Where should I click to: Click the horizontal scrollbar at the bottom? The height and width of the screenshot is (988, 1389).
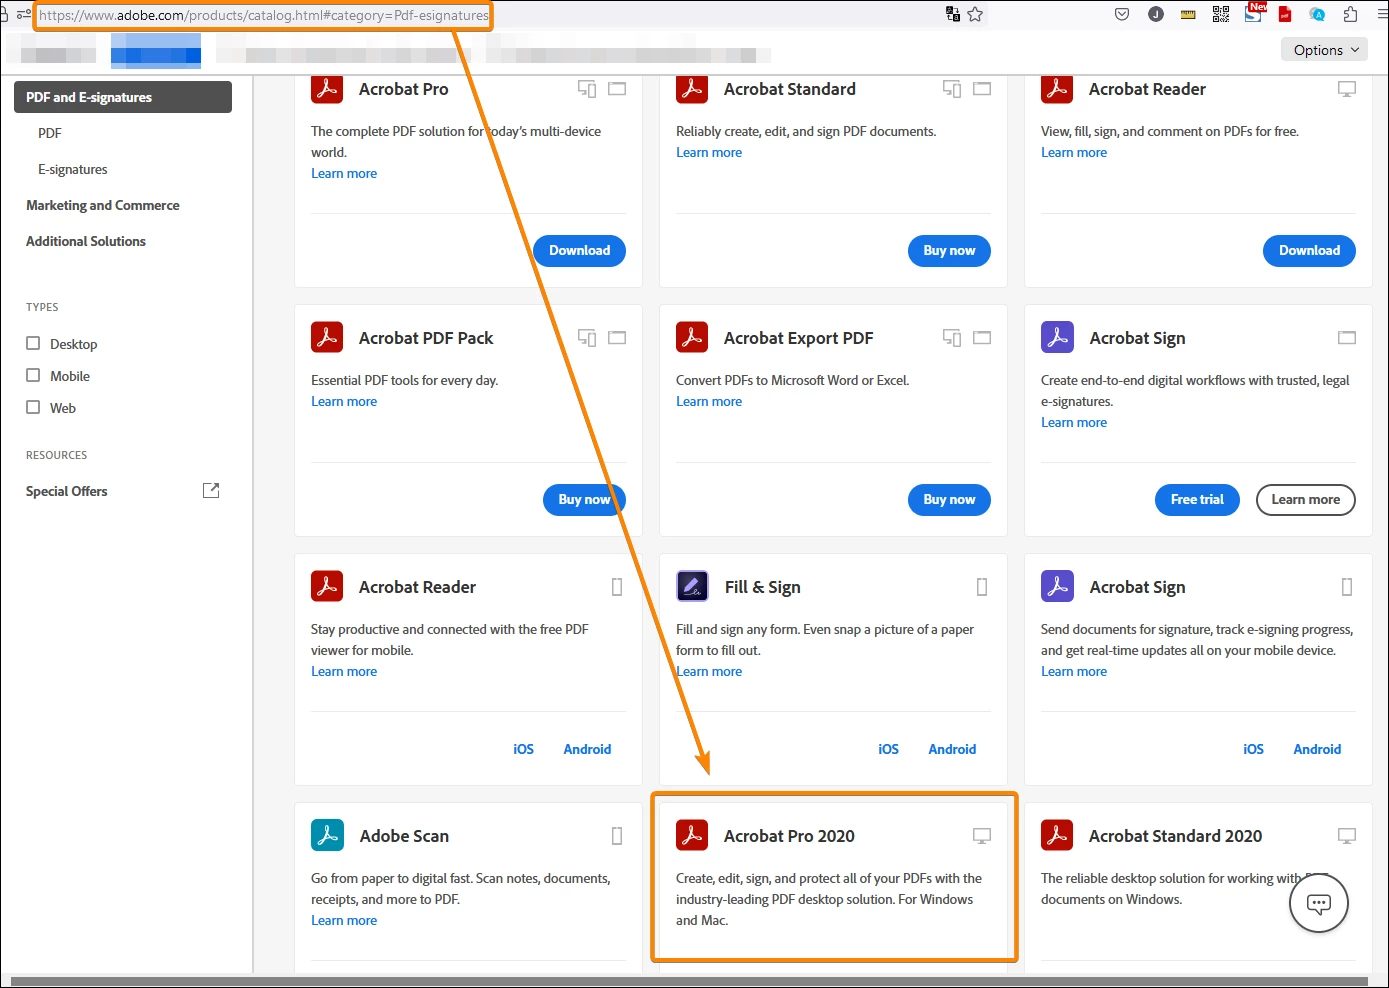[690, 982]
